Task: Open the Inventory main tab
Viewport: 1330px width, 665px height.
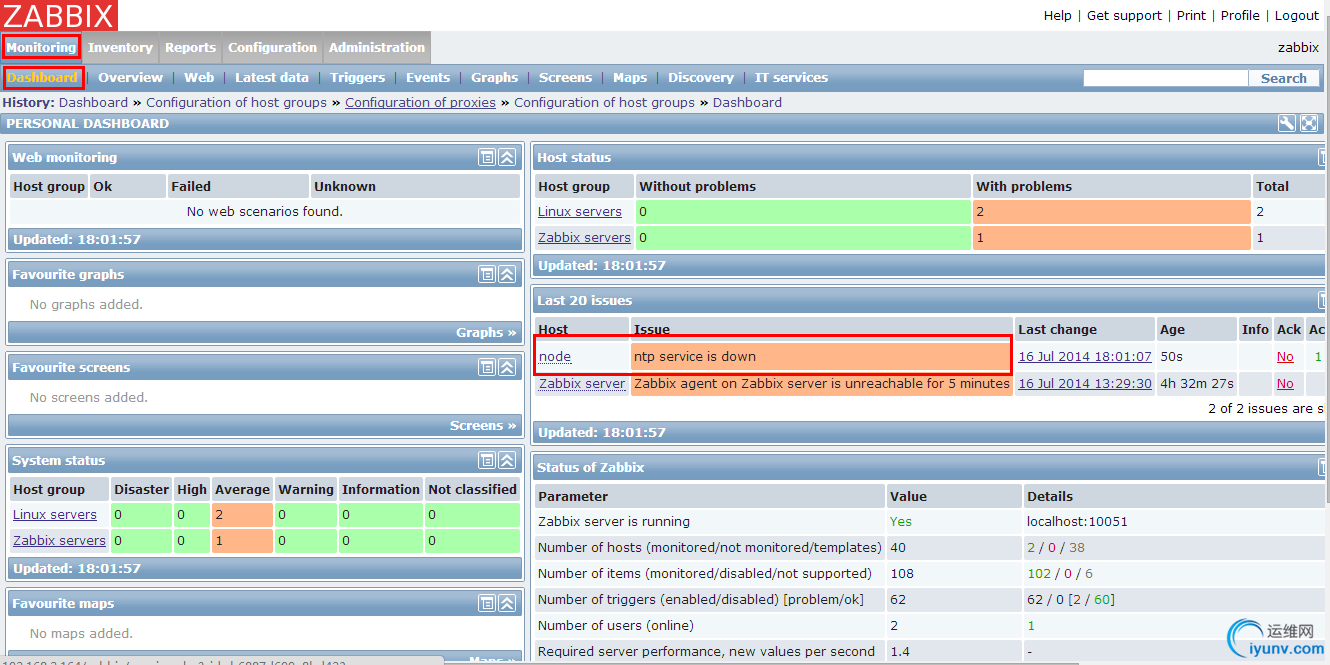Action: [x=120, y=47]
